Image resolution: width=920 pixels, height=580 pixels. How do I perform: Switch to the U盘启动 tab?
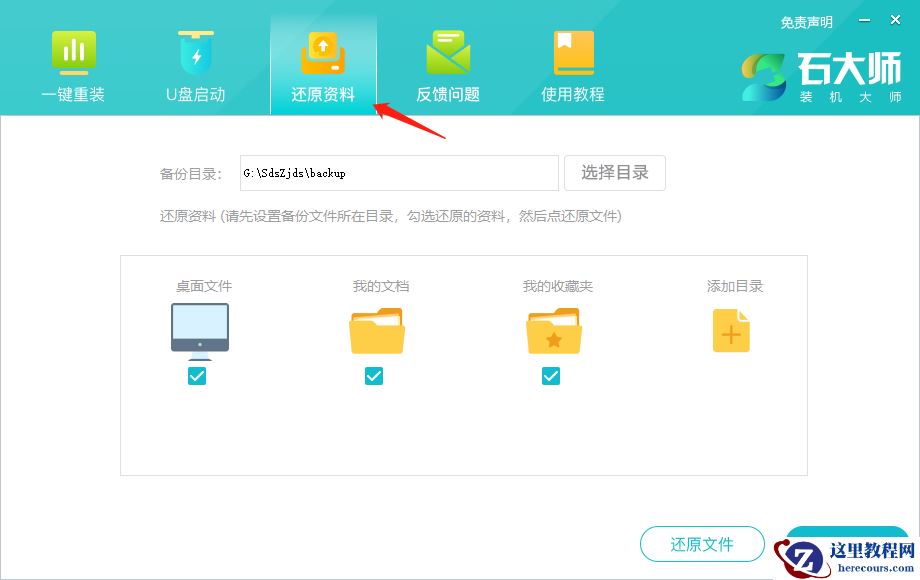point(196,65)
